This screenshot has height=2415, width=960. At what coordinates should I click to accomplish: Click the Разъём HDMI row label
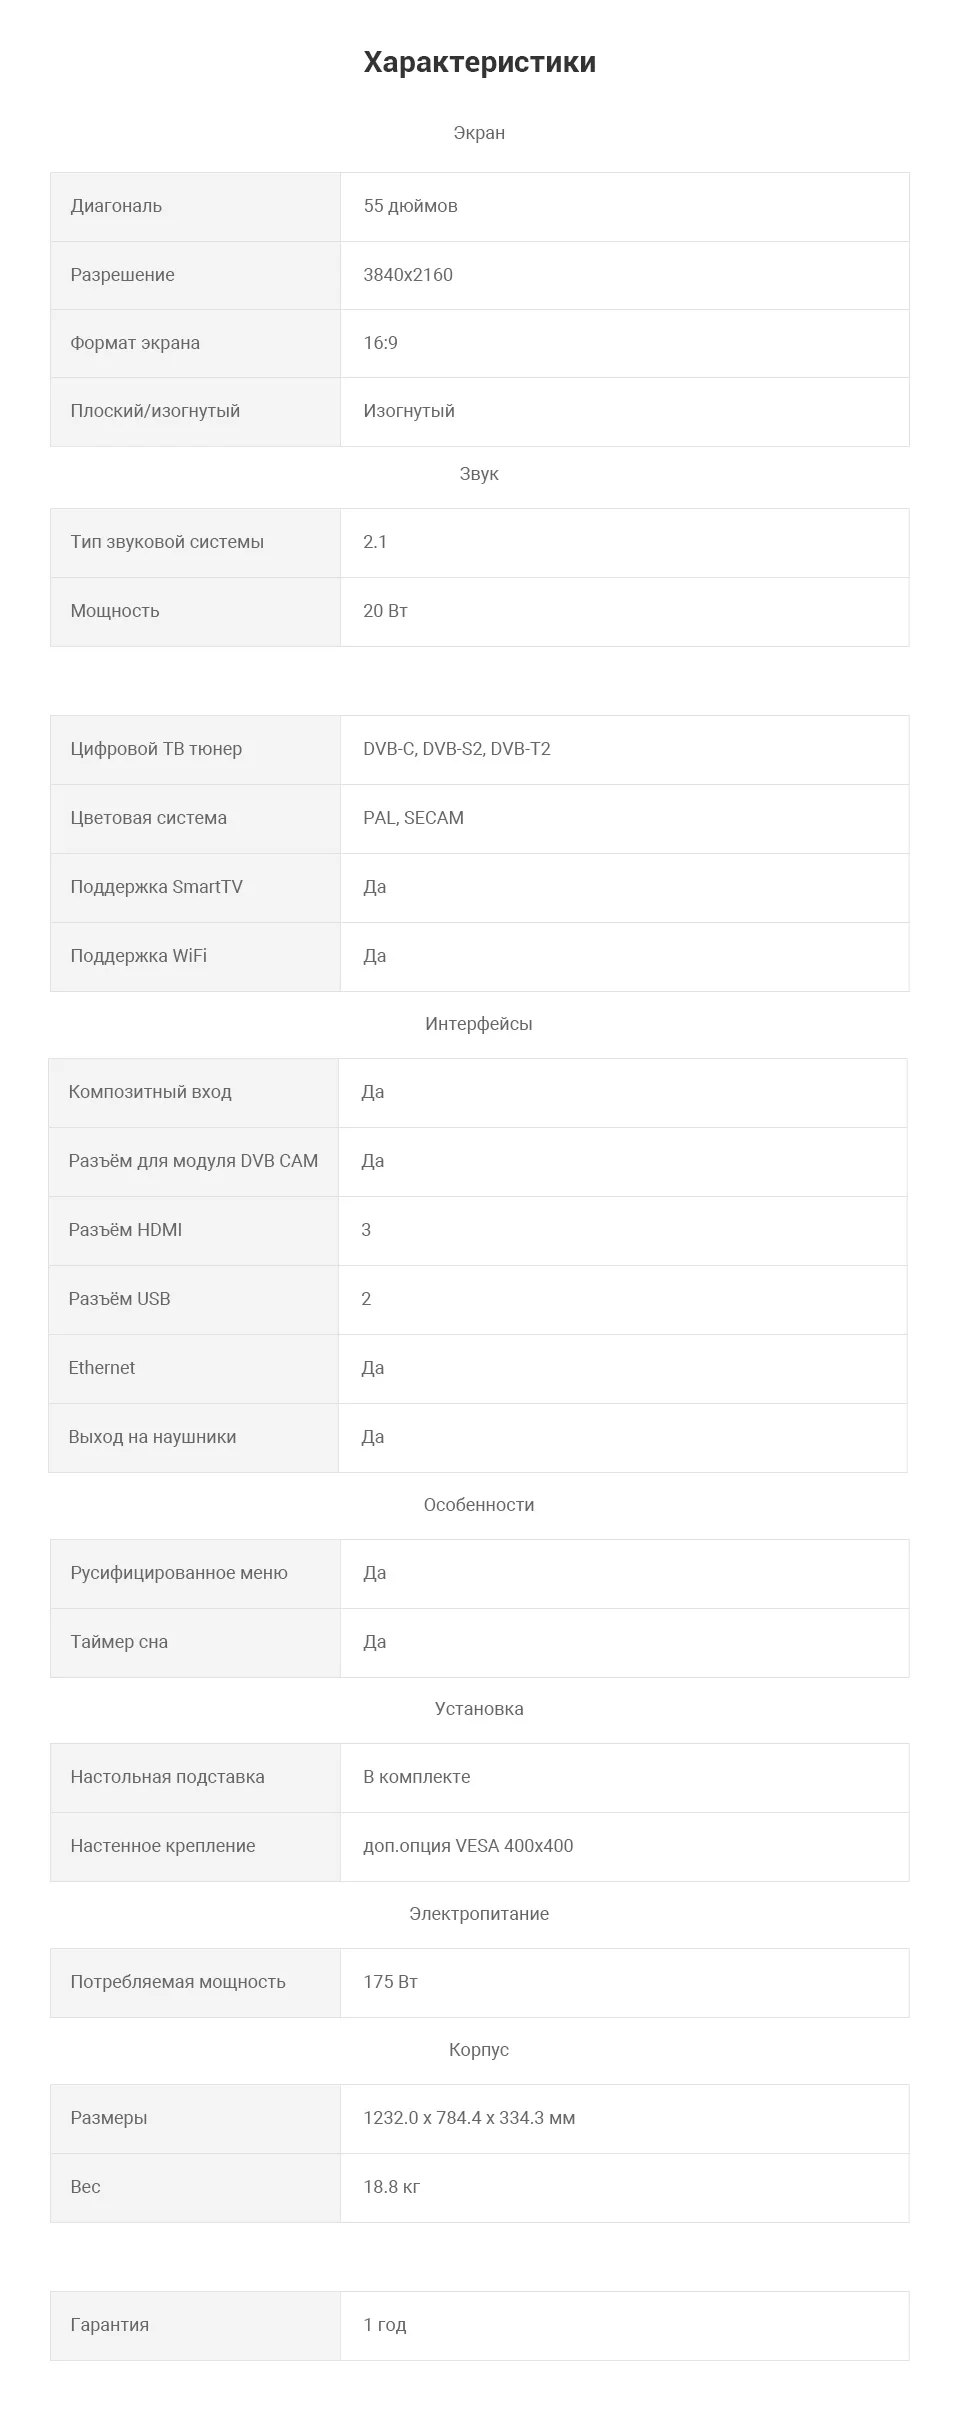click(x=125, y=1230)
